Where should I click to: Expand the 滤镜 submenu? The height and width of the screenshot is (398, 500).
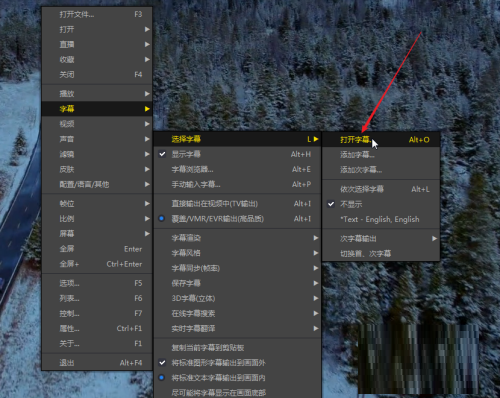point(97,154)
